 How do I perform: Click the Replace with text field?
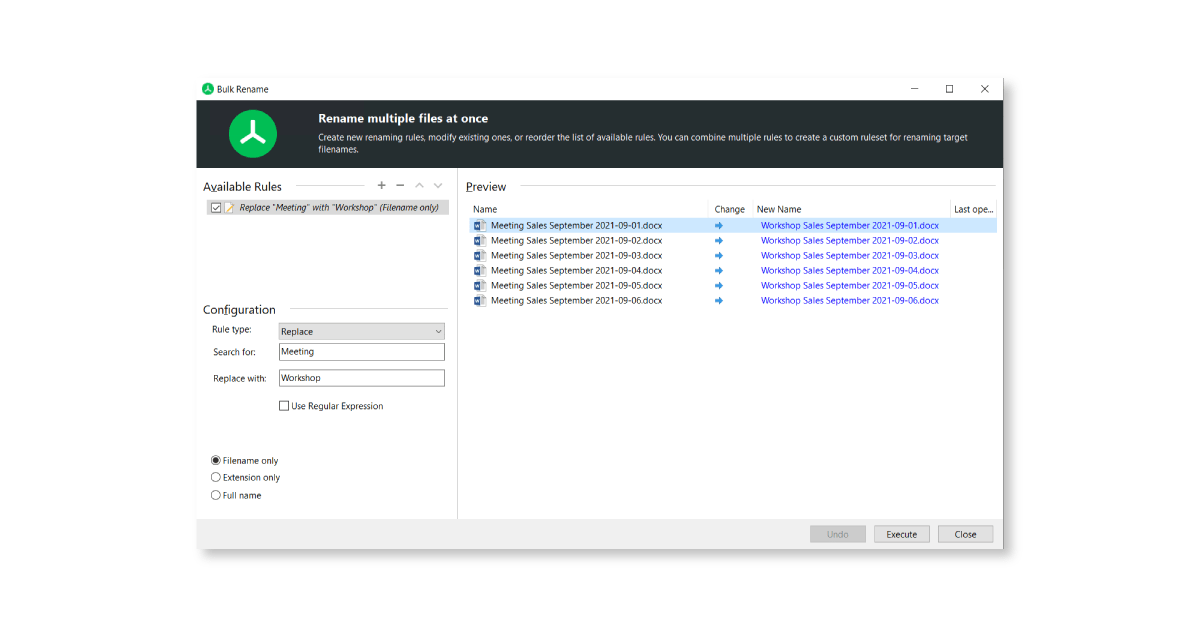(361, 378)
